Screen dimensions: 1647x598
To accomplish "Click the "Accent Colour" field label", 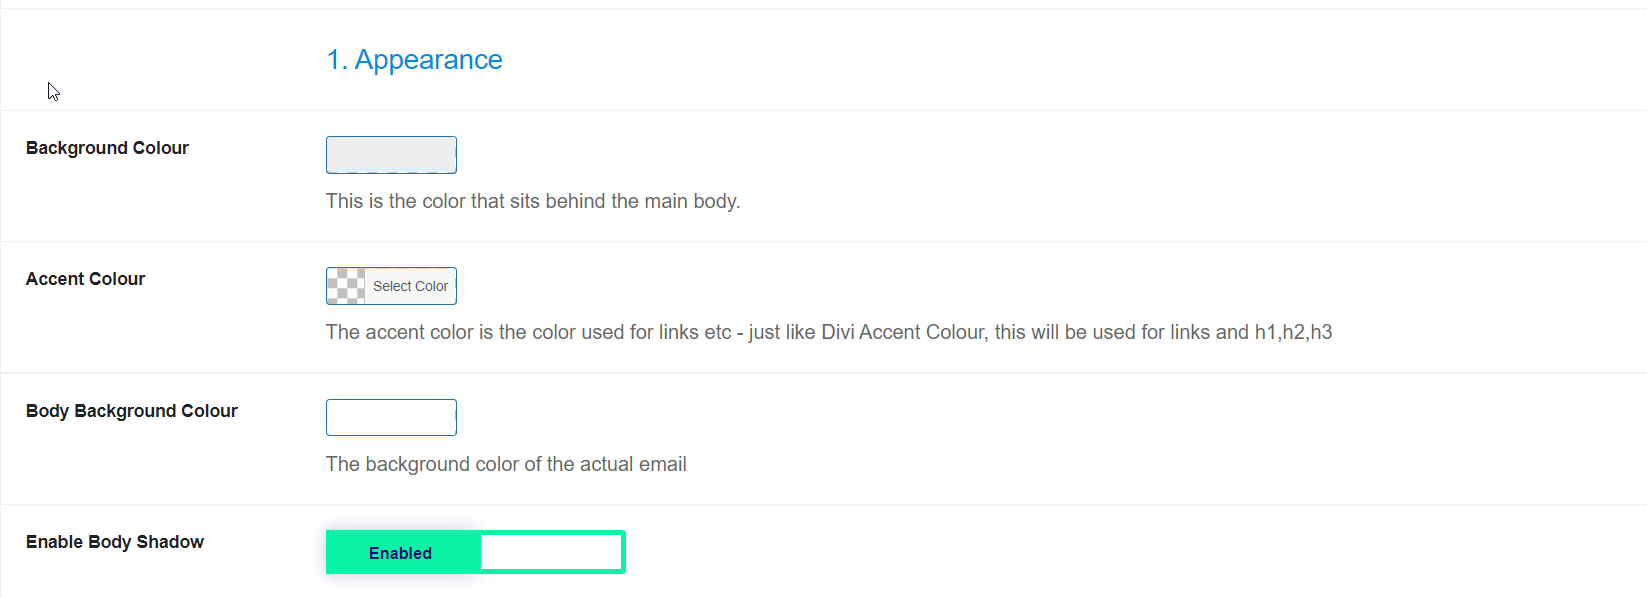I will (x=85, y=279).
